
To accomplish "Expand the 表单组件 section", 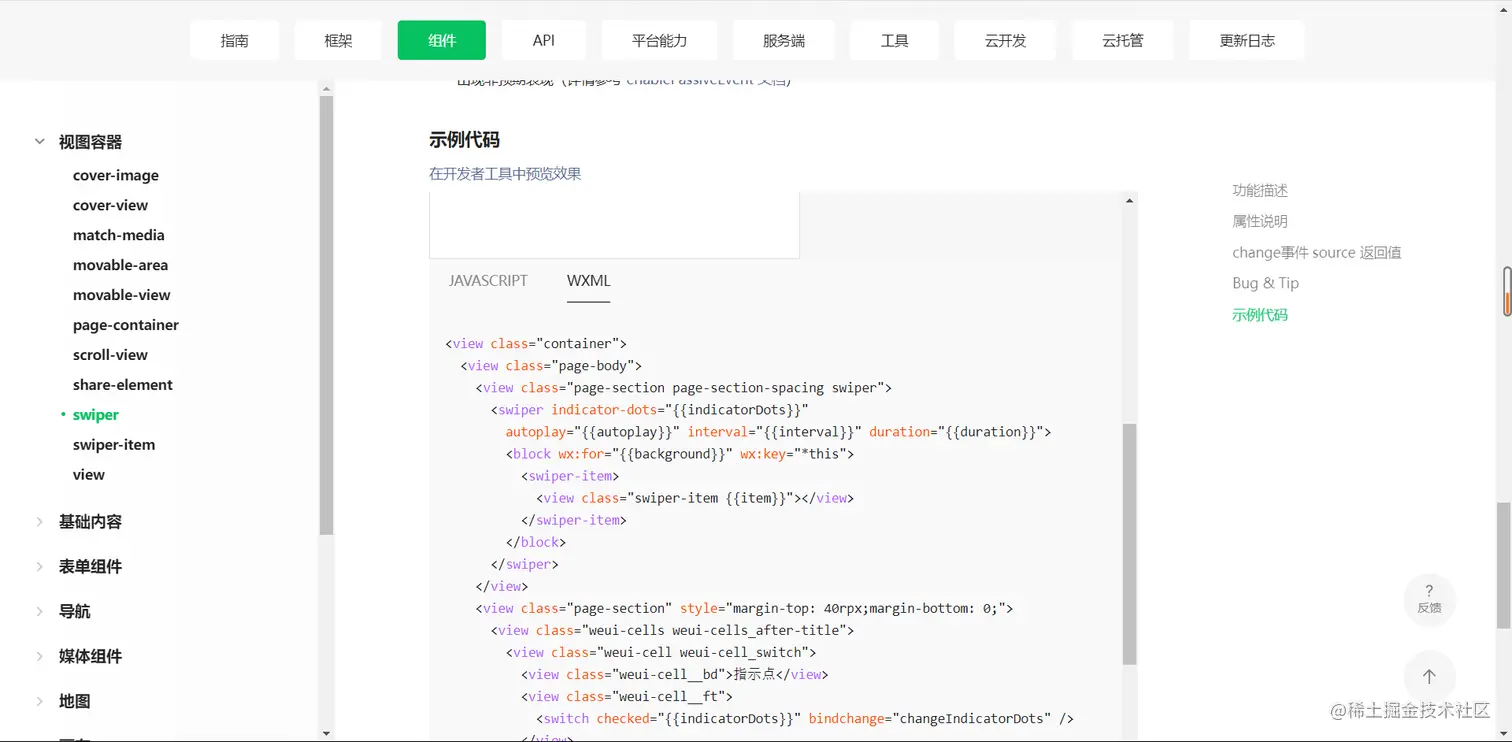I will point(90,567).
